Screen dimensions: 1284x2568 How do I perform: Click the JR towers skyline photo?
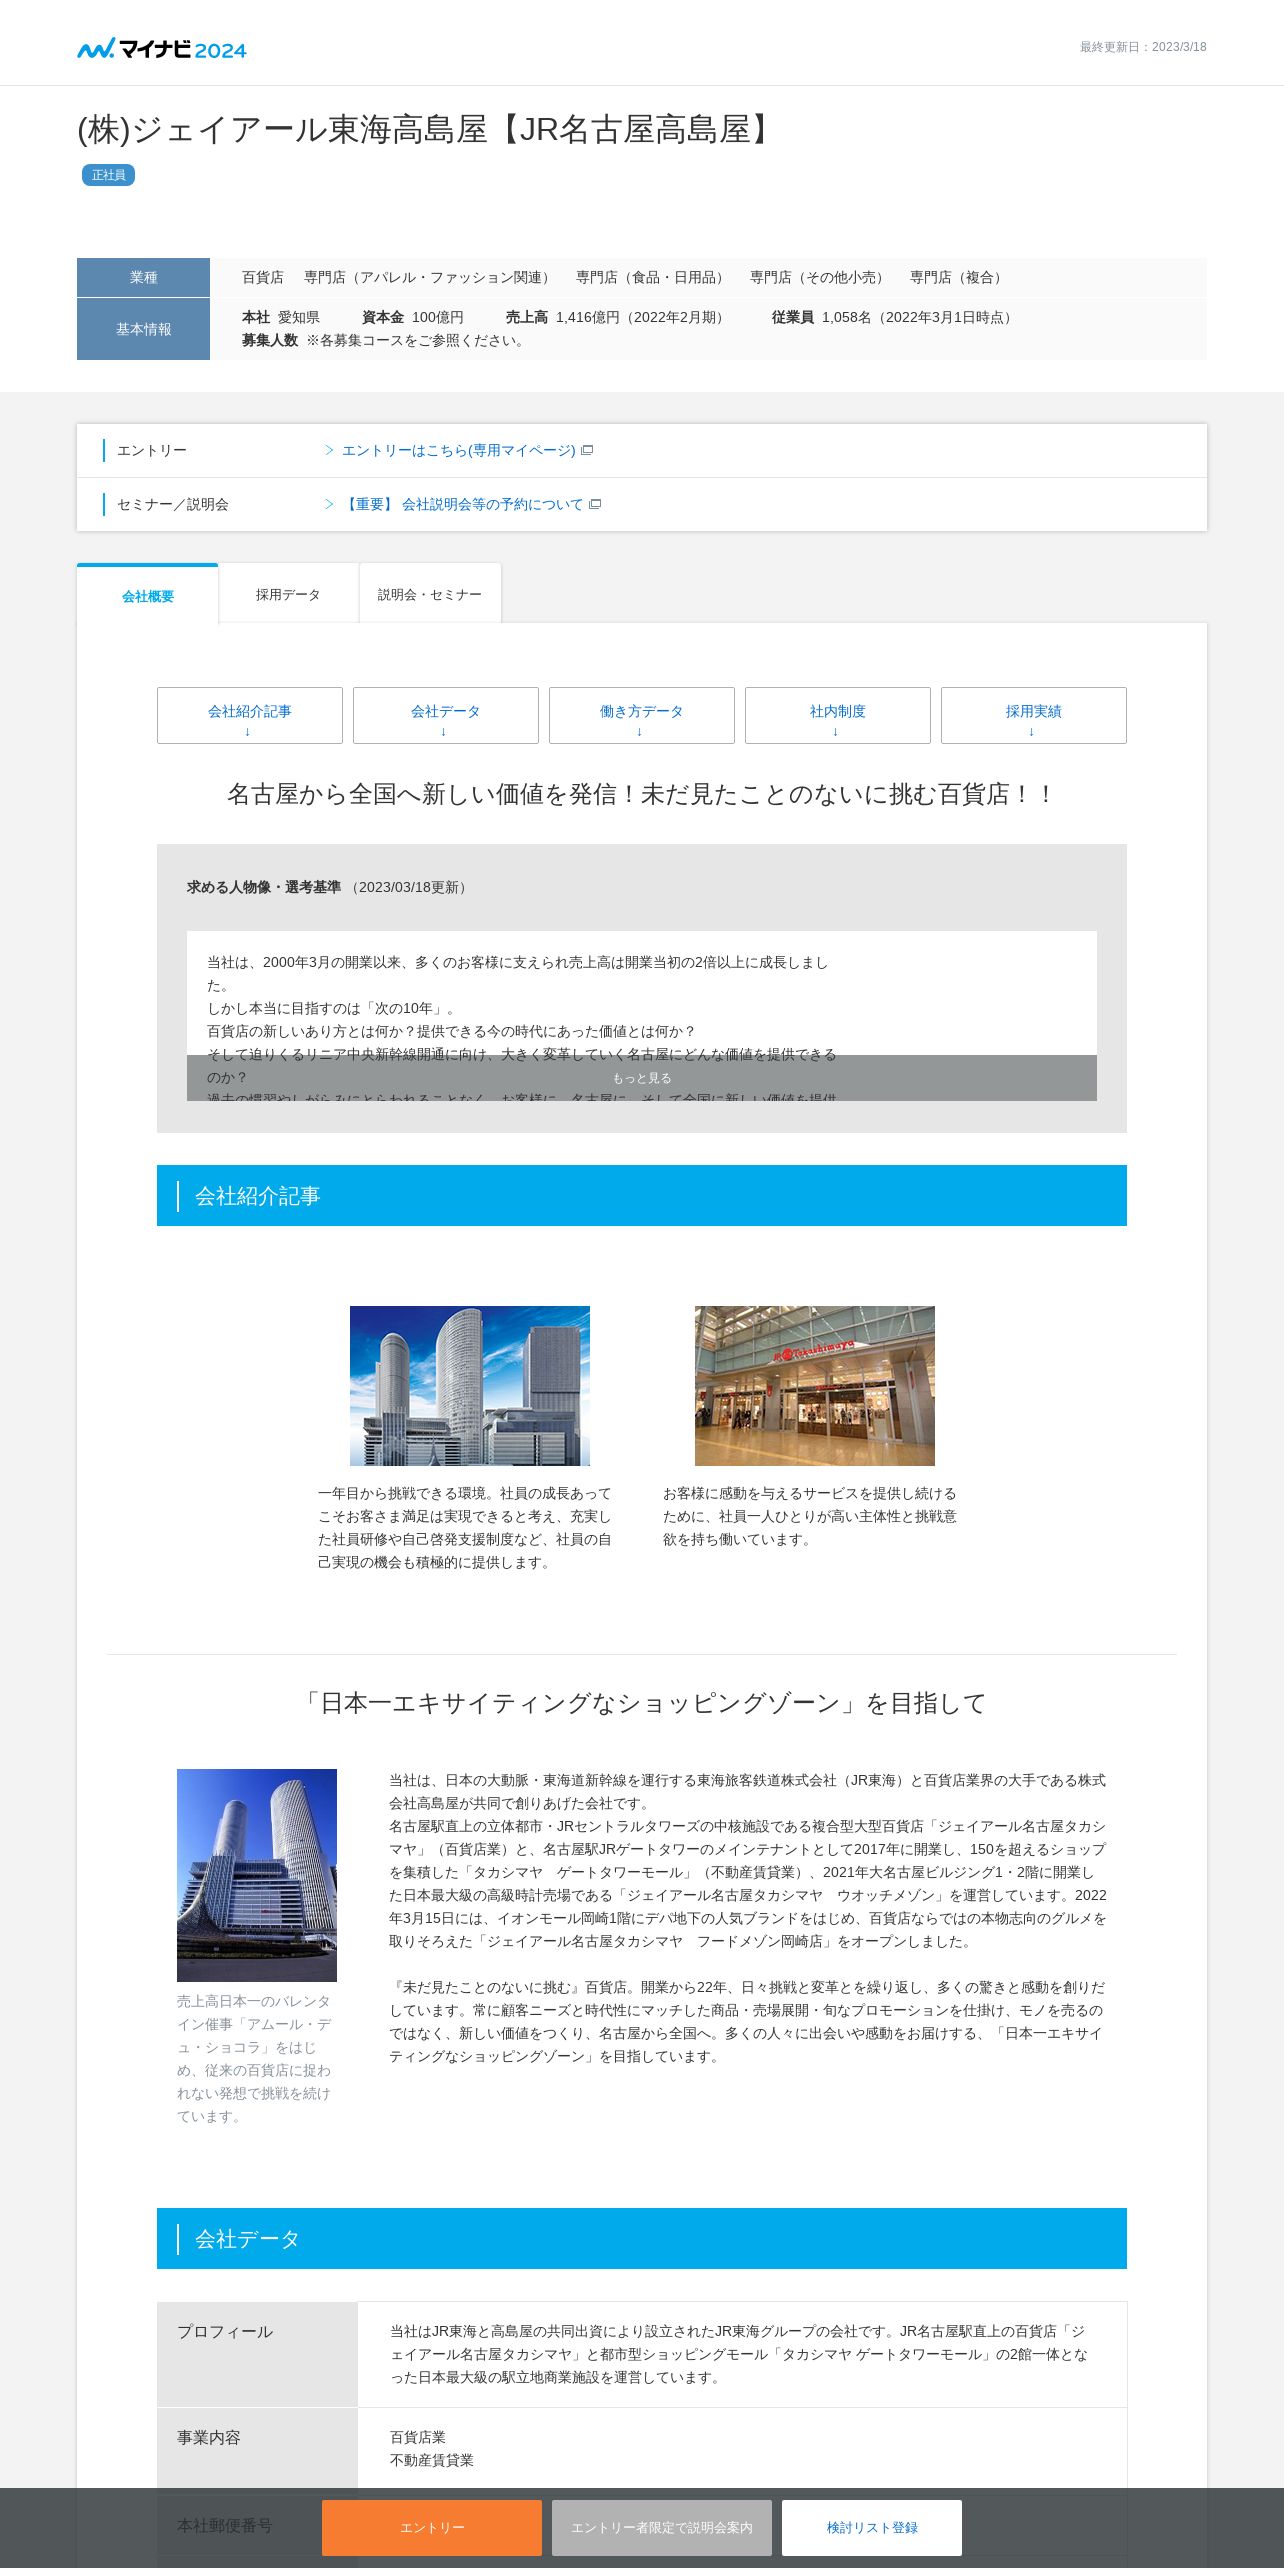[470, 1386]
